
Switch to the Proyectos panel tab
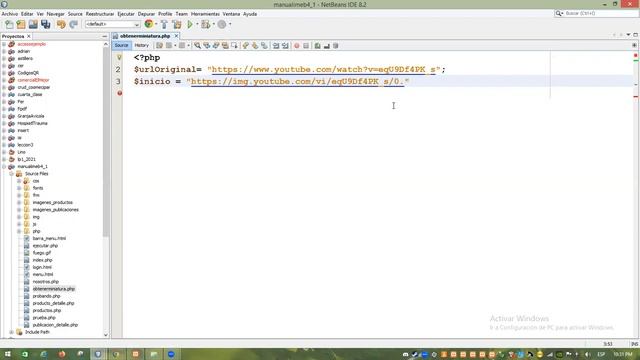point(13,36)
